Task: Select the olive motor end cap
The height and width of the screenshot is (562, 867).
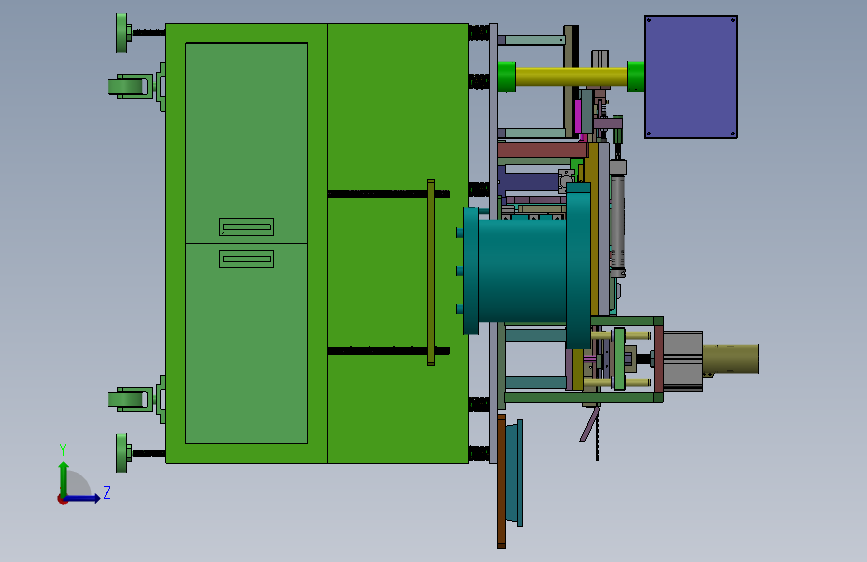Action: [x=730, y=358]
